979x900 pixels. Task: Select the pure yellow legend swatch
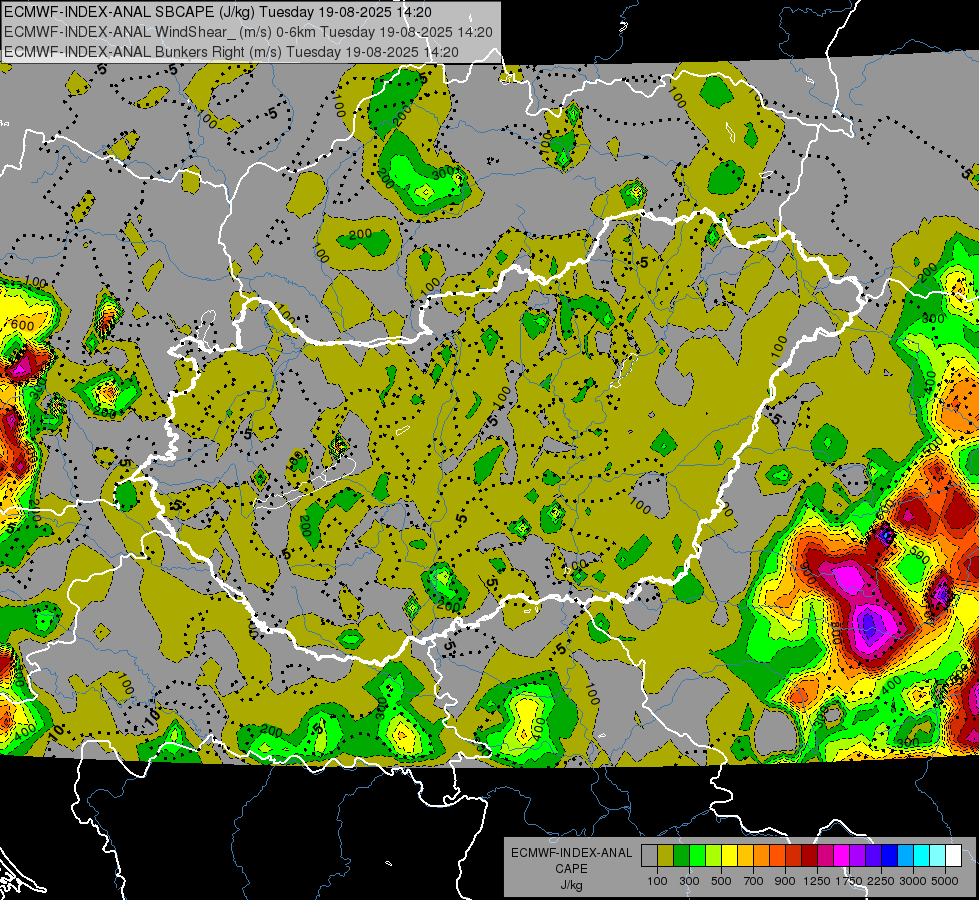(x=729, y=856)
